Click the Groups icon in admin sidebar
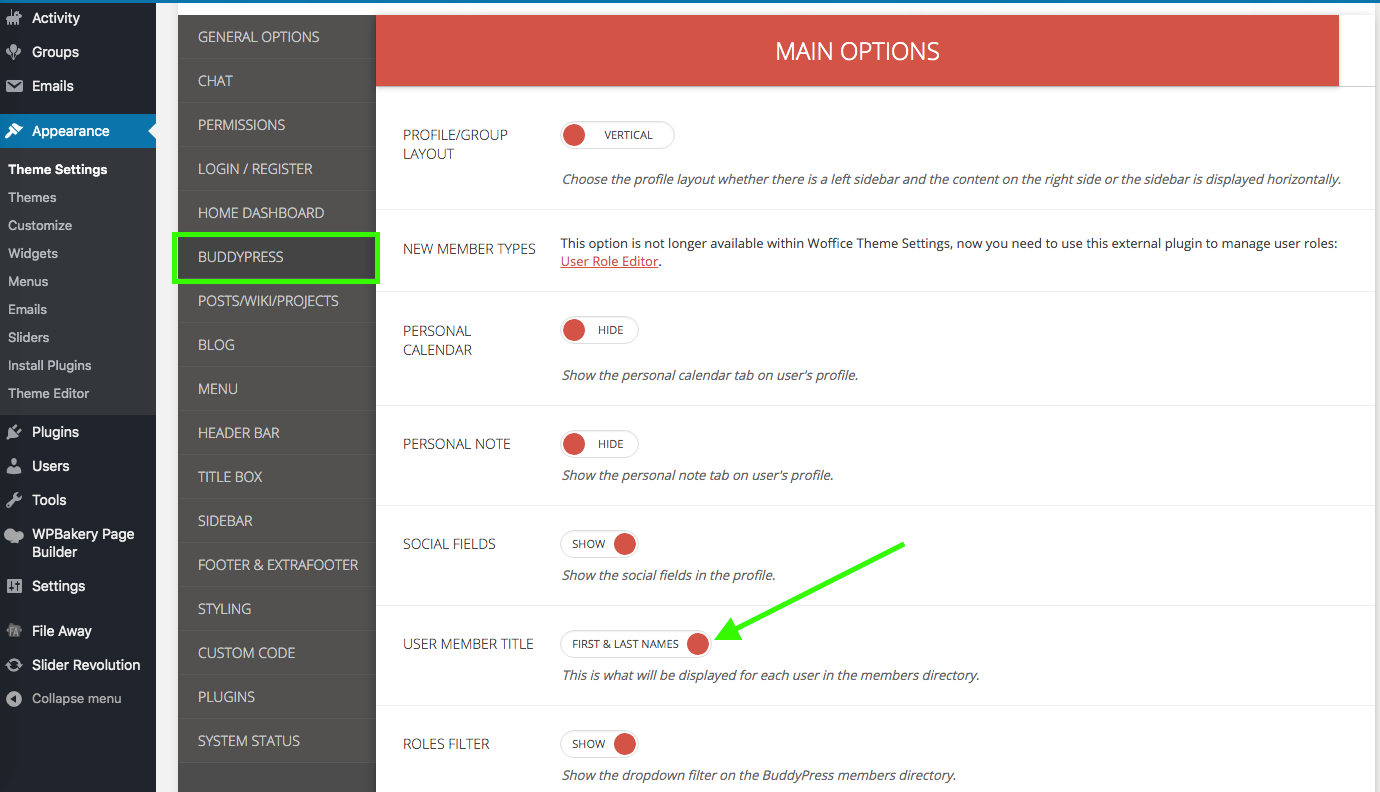Image resolution: width=1380 pixels, height=792 pixels. point(14,52)
